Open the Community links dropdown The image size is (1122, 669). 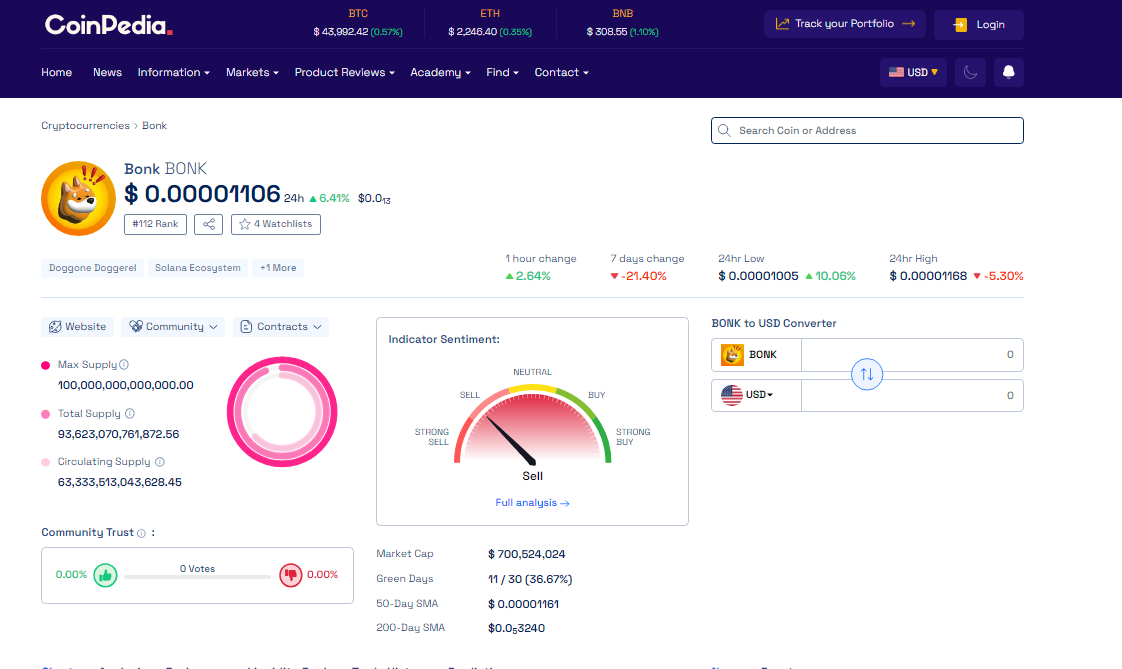173,327
